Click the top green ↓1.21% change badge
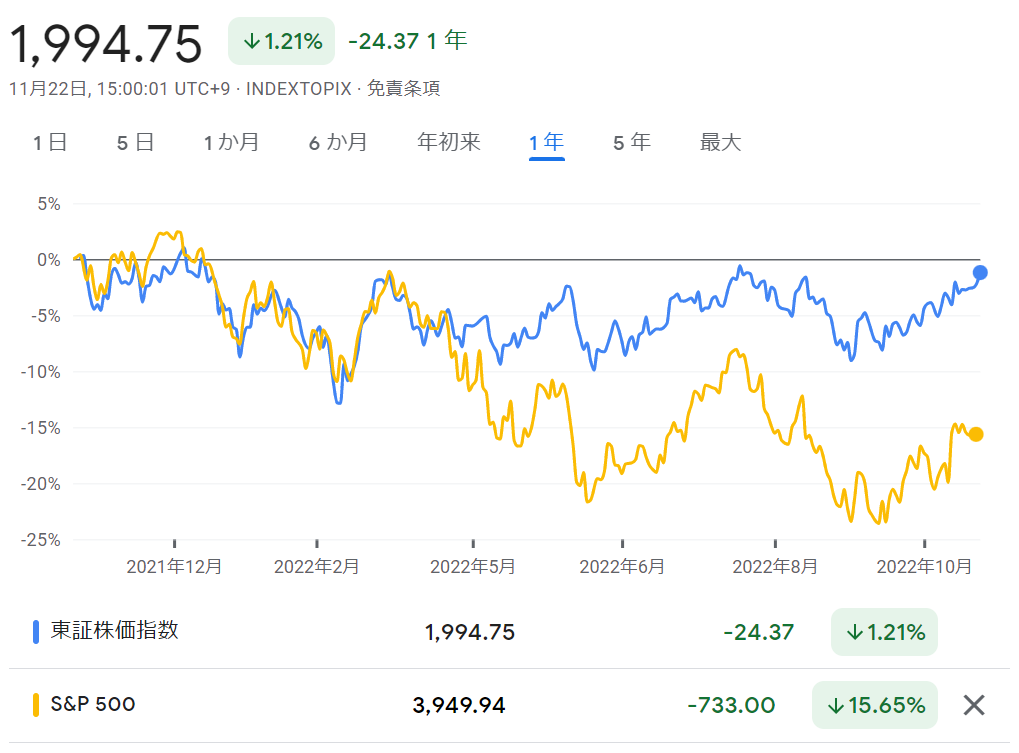The height and width of the screenshot is (753, 1019). [281, 42]
